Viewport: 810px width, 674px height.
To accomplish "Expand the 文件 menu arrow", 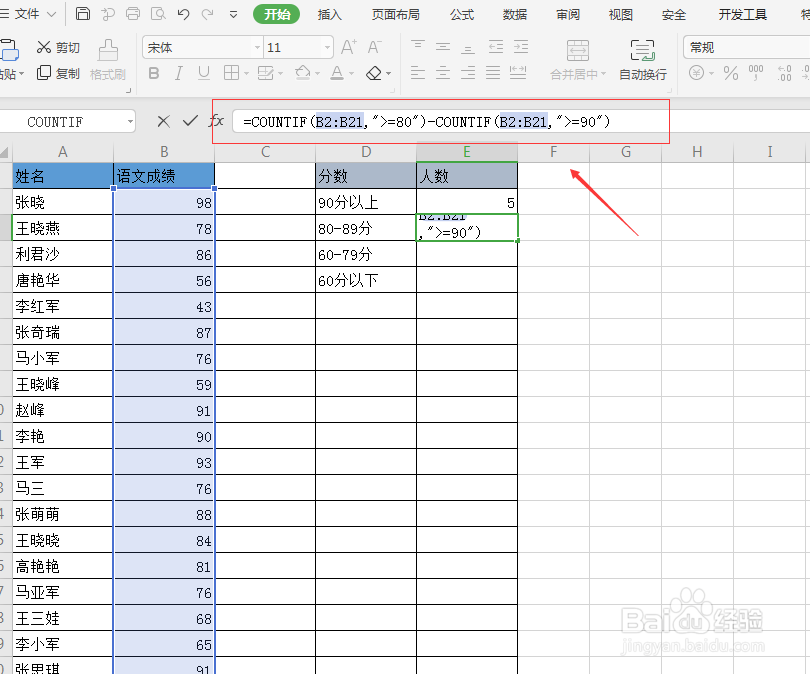I will coord(51,14).
